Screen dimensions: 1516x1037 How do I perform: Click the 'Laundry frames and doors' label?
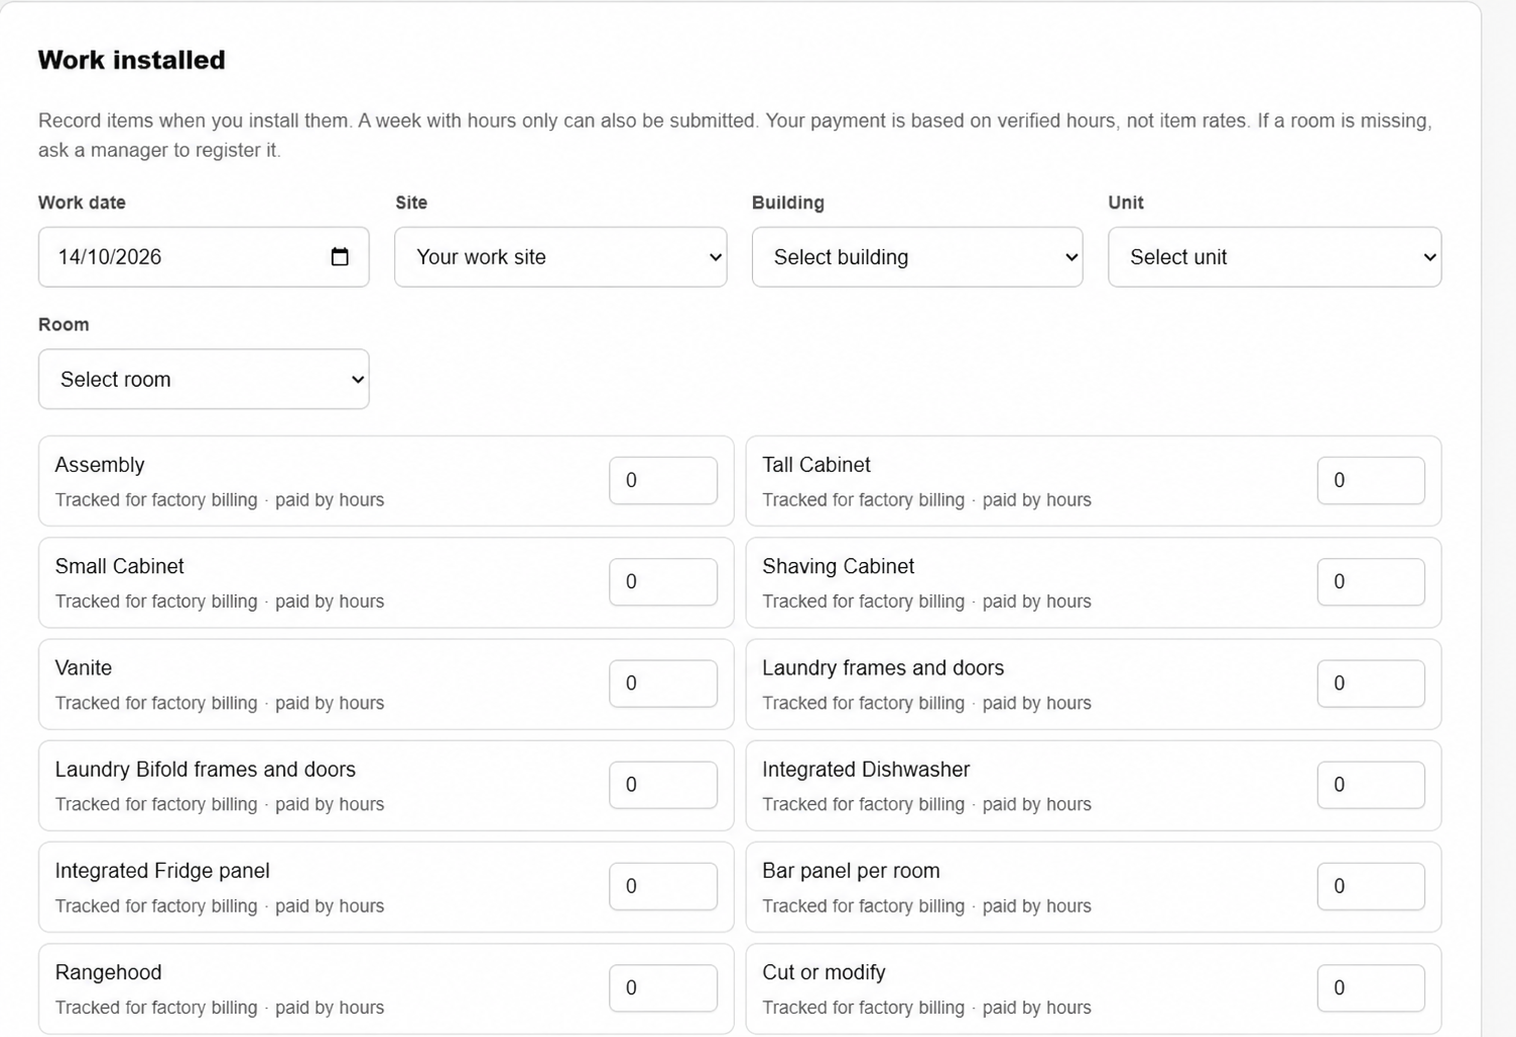(x=883, y=668)
